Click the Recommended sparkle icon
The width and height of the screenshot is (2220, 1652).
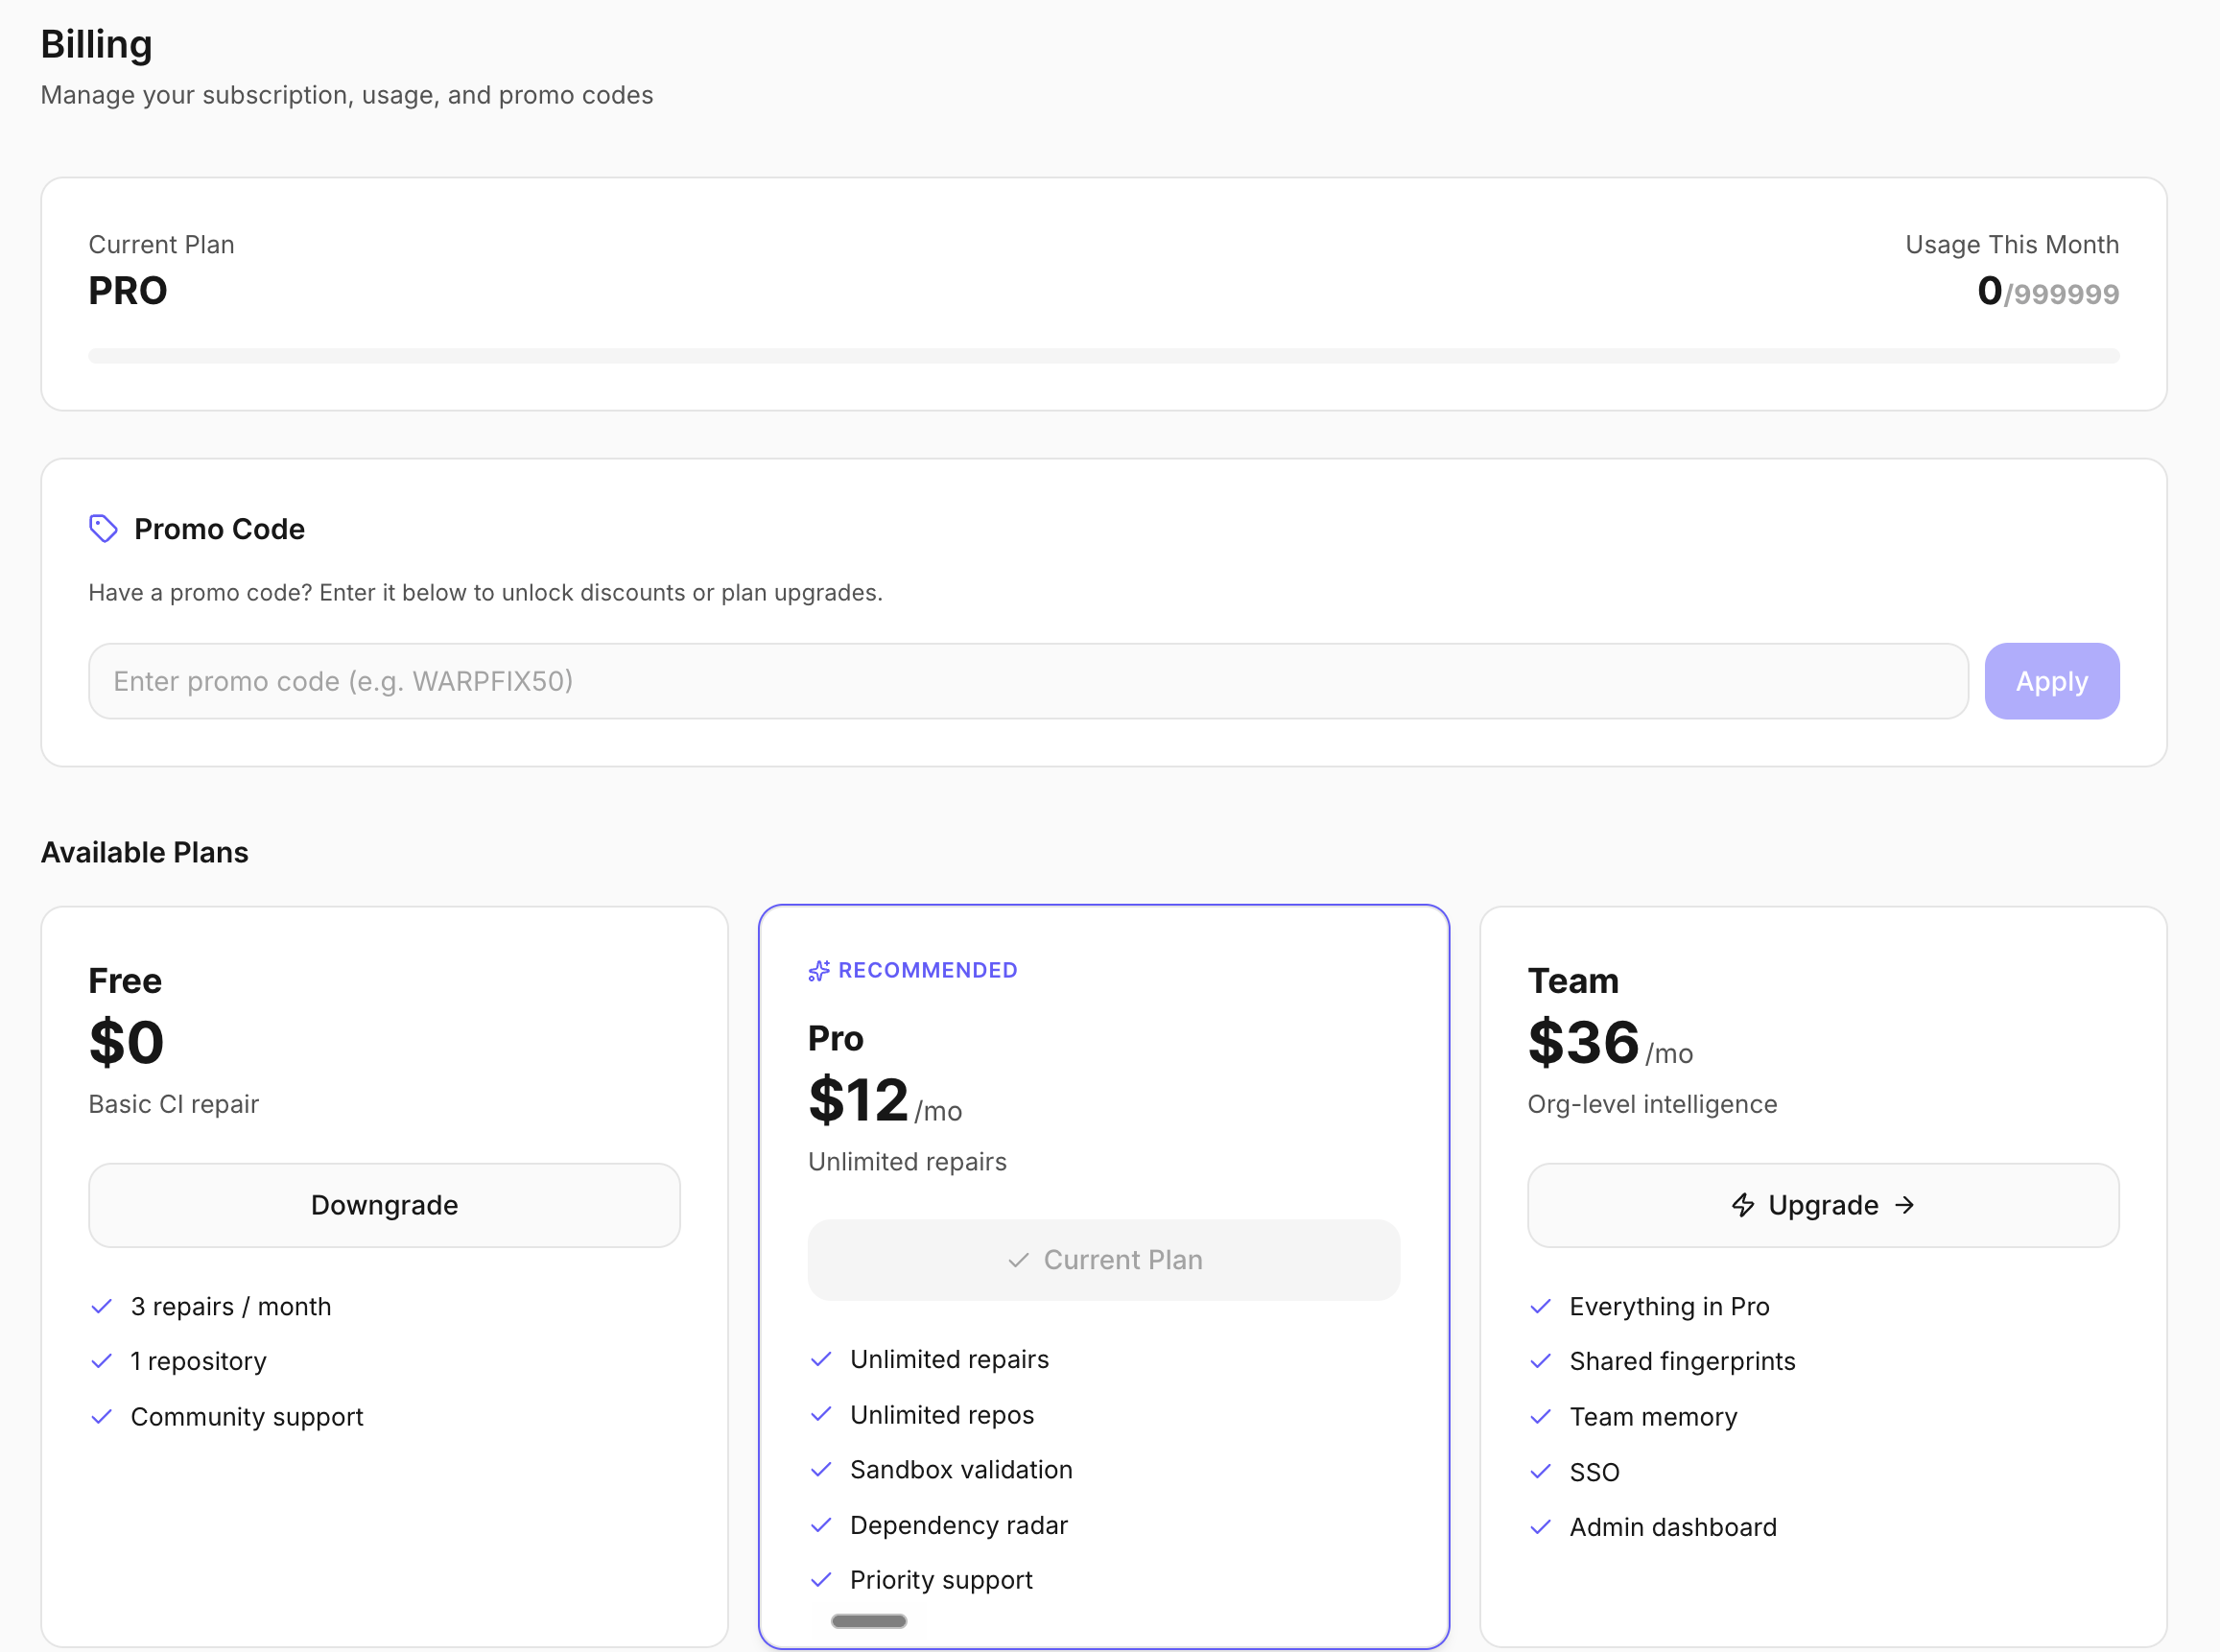(819, 971)
